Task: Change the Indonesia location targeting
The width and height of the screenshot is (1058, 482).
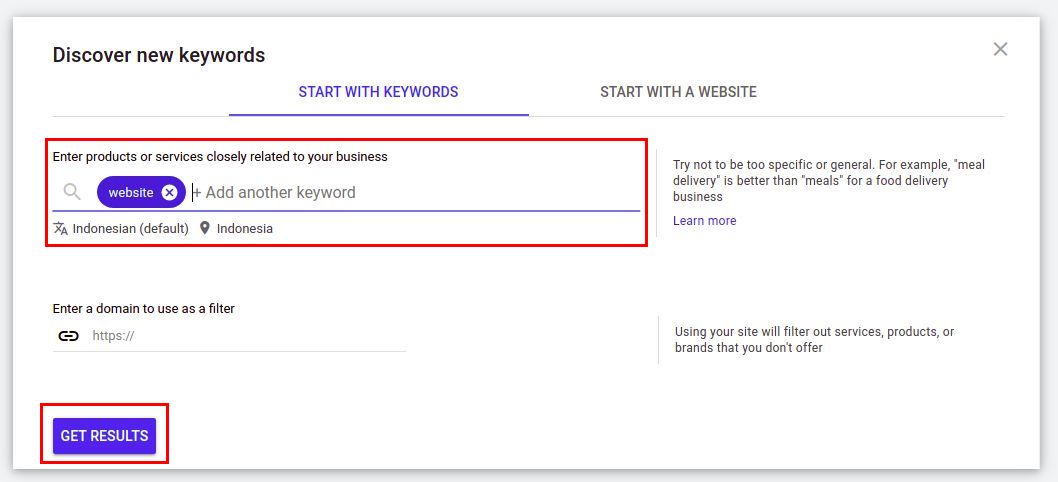Action: click(244, 228)
